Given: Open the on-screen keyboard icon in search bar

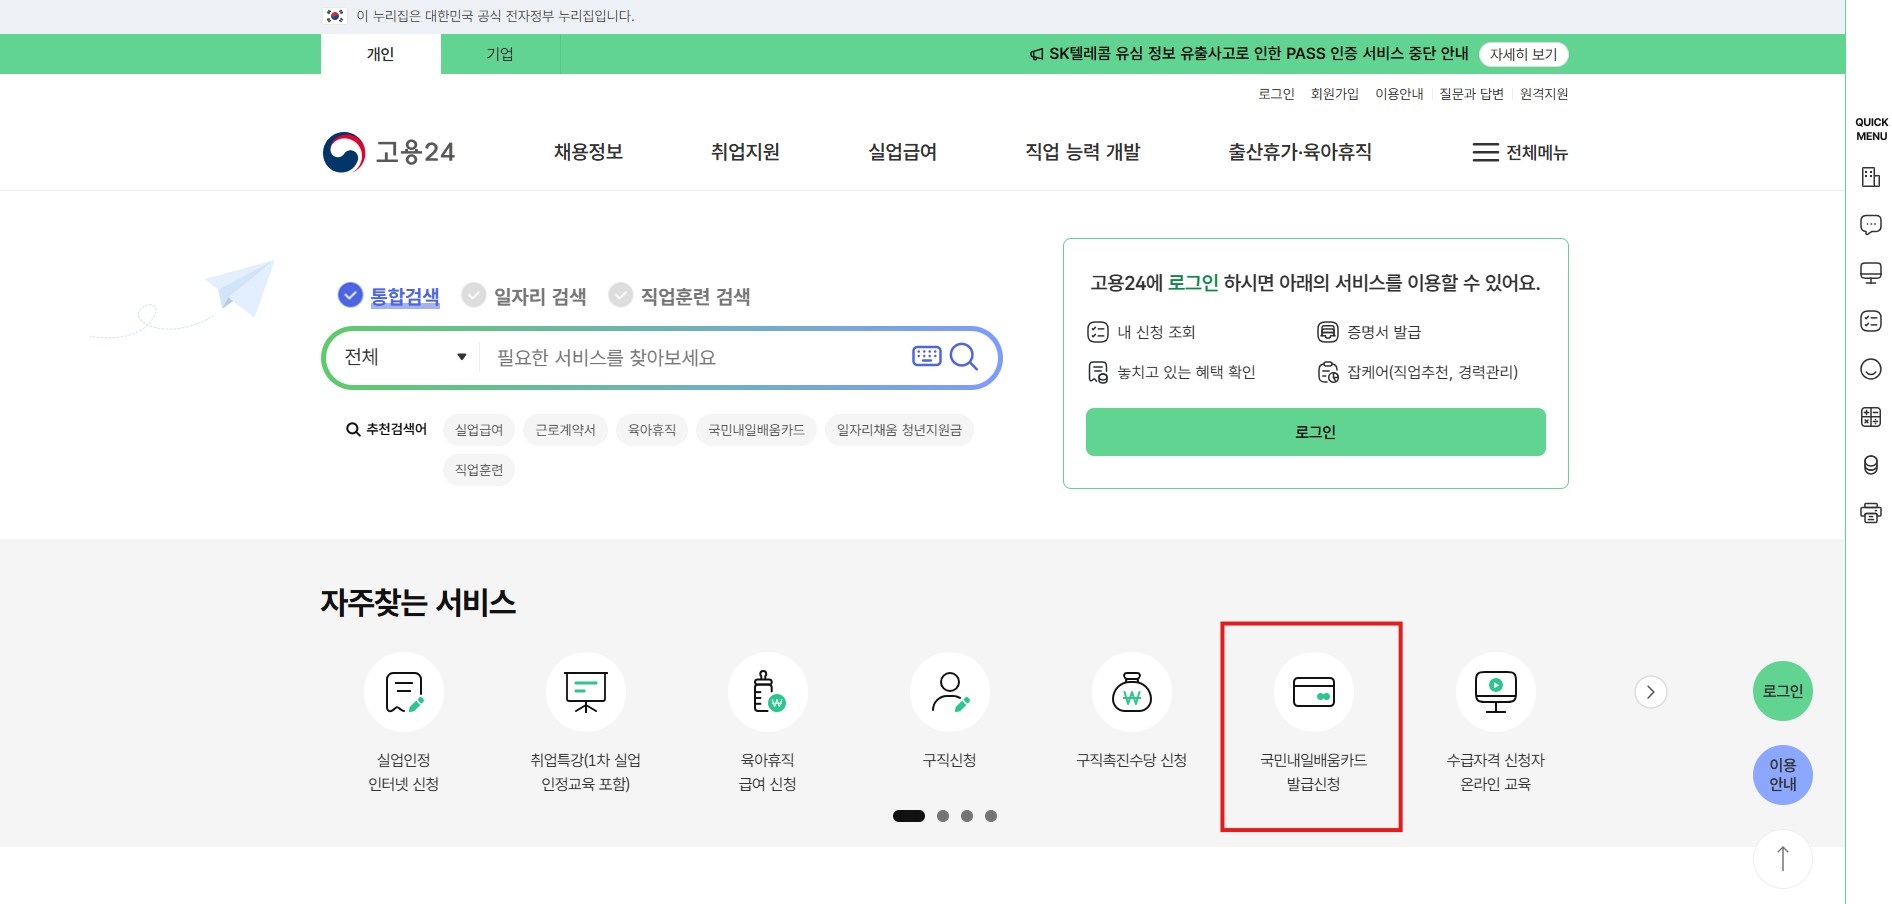Looking at the screenshot, I should pos(925,357).
